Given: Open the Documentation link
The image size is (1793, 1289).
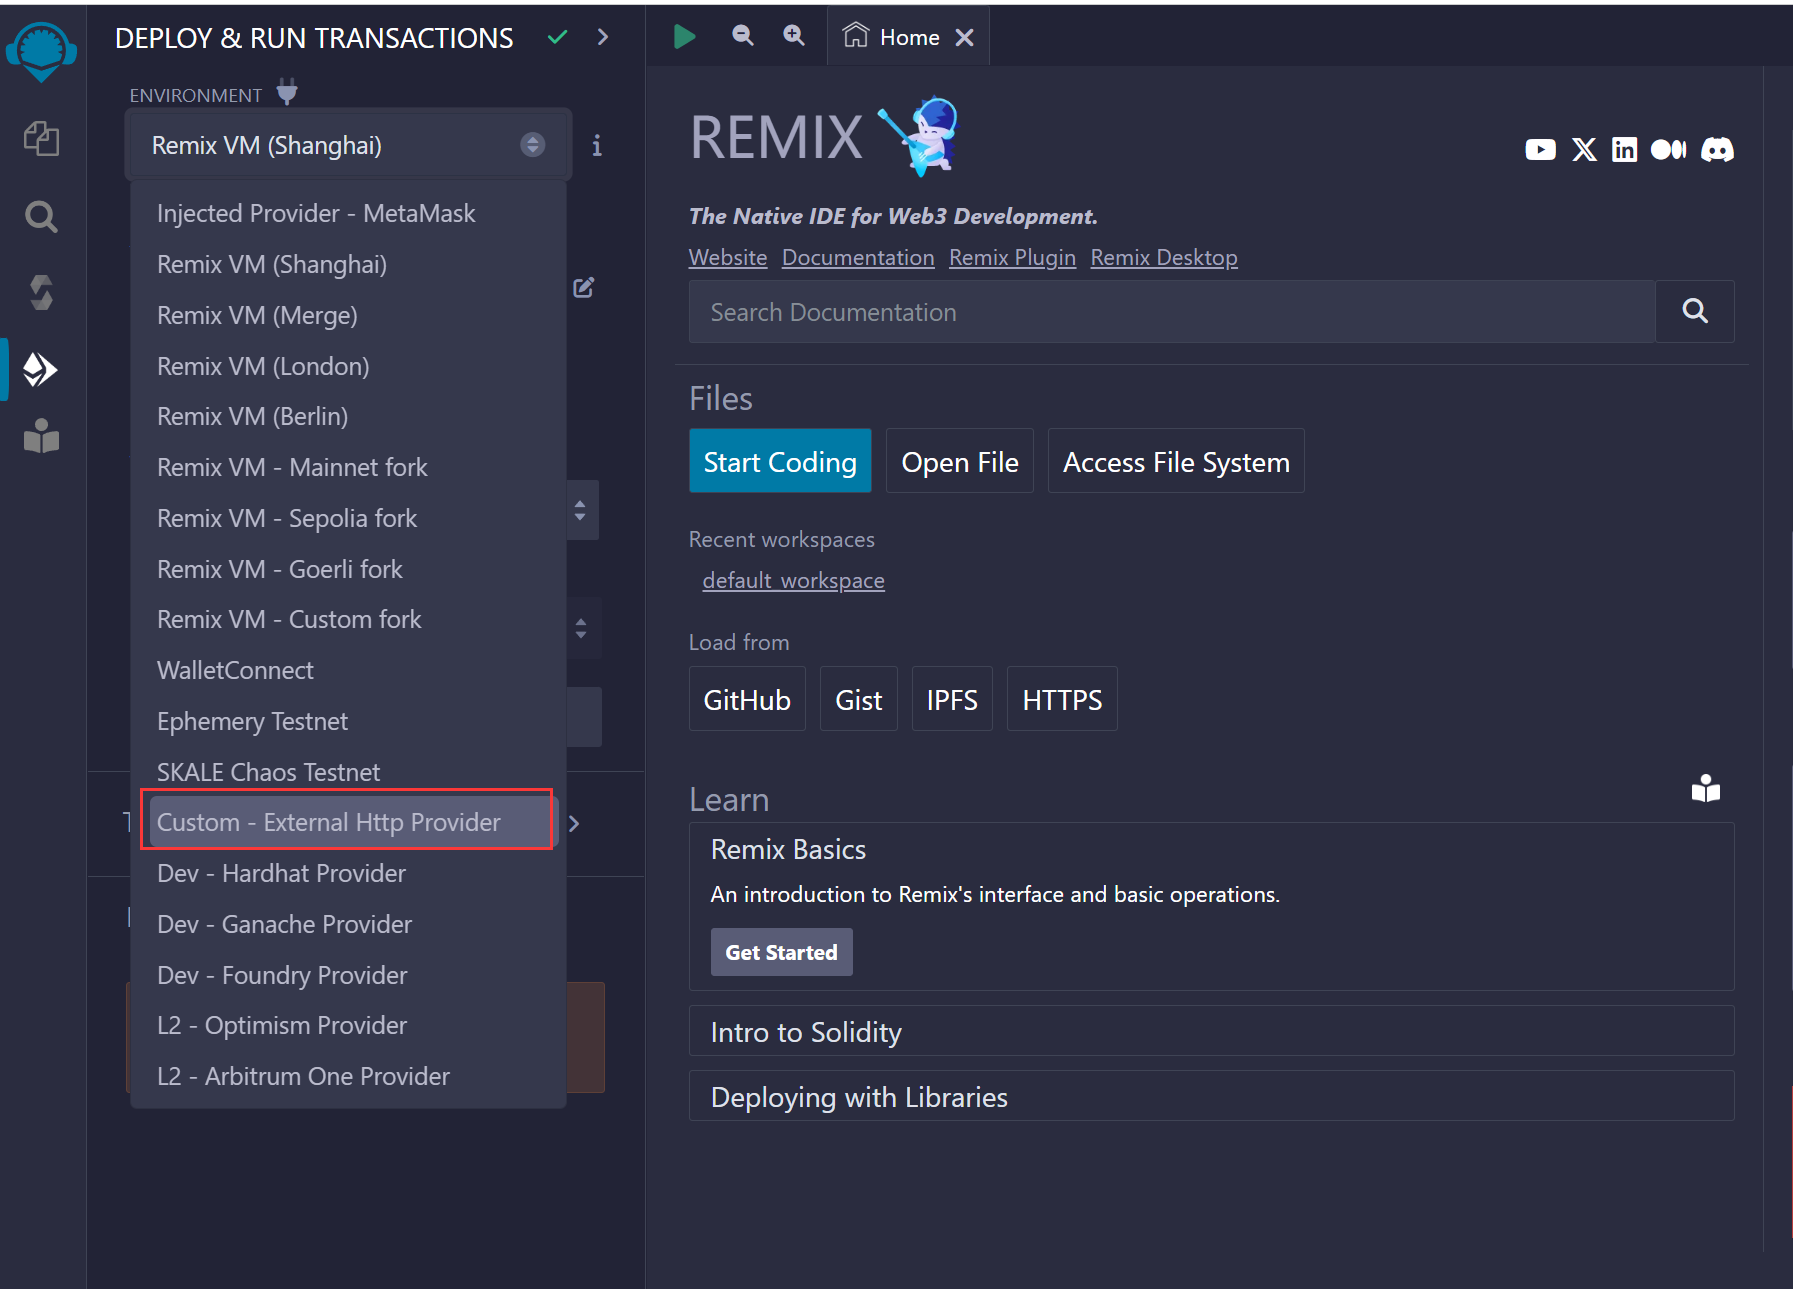Looking at the screenshot, I should click(858, 258).
